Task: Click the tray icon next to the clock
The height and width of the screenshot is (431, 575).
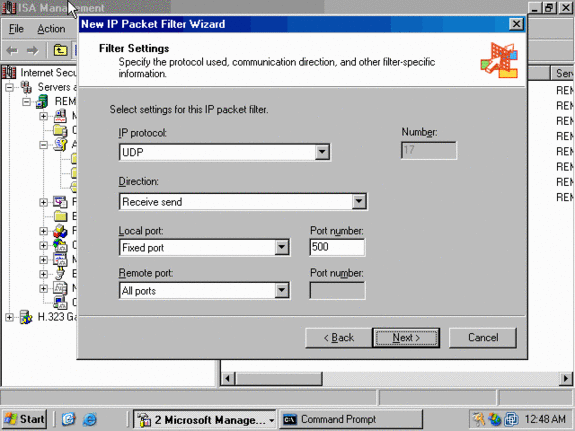Action: pyautogui.click(x=511, y=419)
